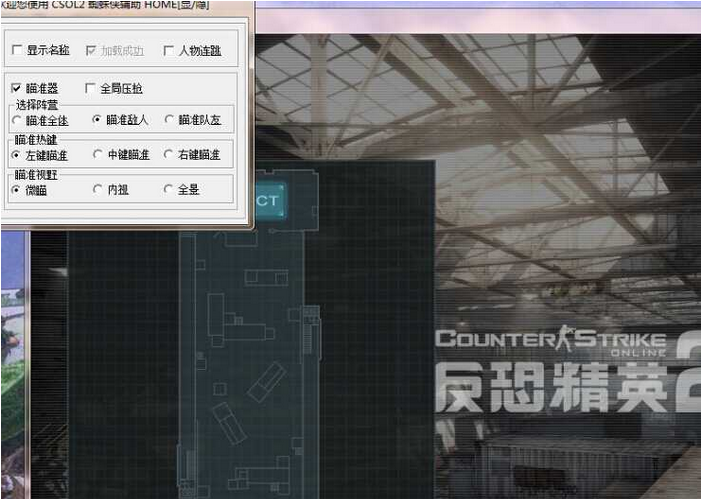Select the 微瞄 view option
This screenshot has width=701, height=499.
17,189
